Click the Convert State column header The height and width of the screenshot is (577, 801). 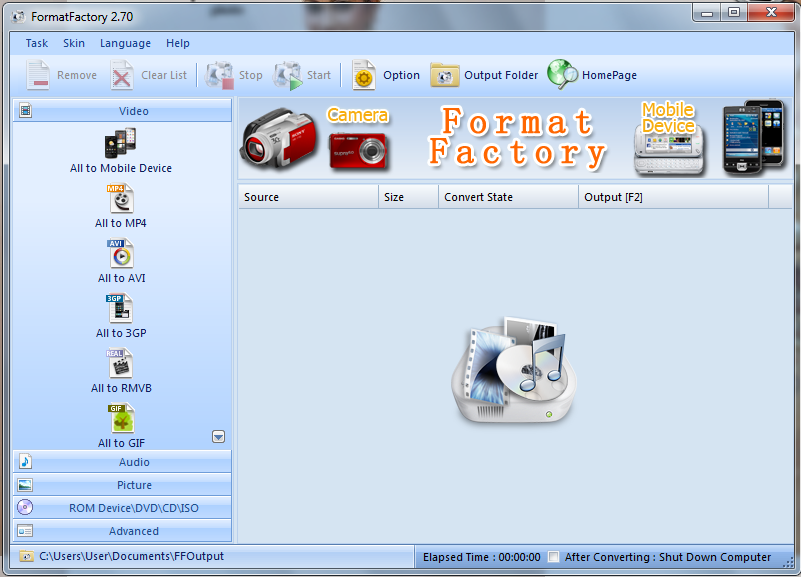508,197
